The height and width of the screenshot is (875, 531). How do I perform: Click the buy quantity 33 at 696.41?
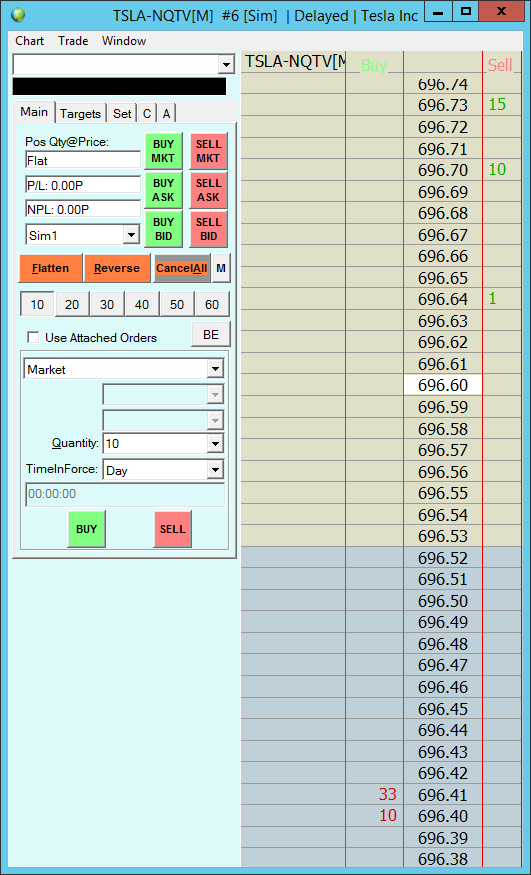click(x=388, y=795)
